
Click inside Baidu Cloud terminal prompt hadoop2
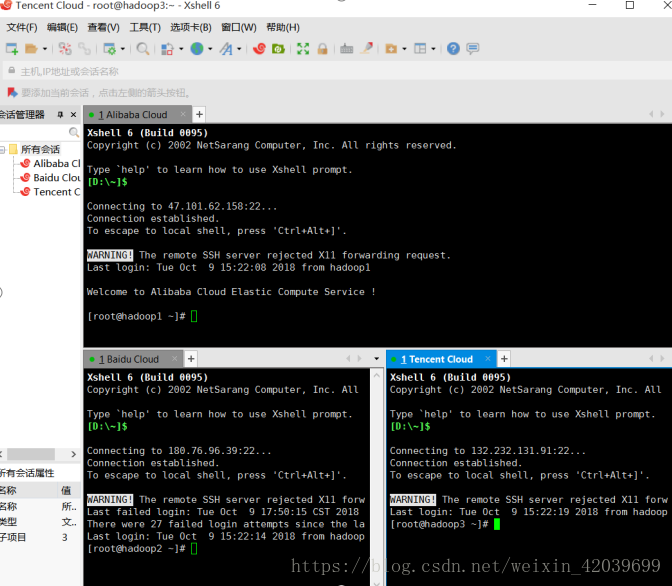[x=142, y=549]
